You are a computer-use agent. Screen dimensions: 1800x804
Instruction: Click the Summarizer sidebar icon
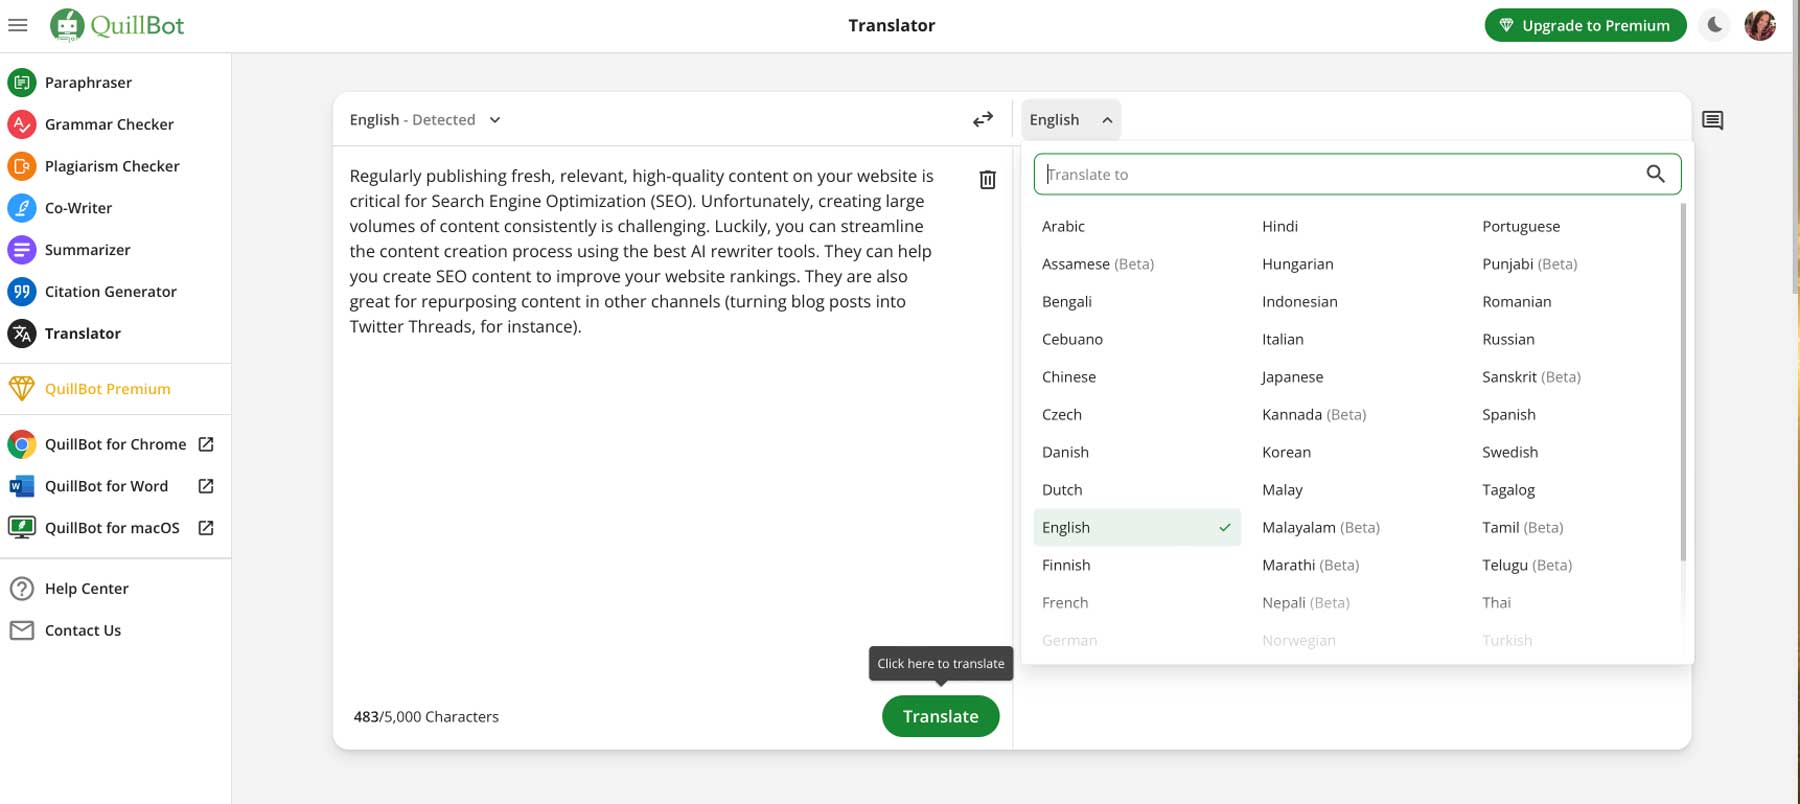click(x=22, y=250)
